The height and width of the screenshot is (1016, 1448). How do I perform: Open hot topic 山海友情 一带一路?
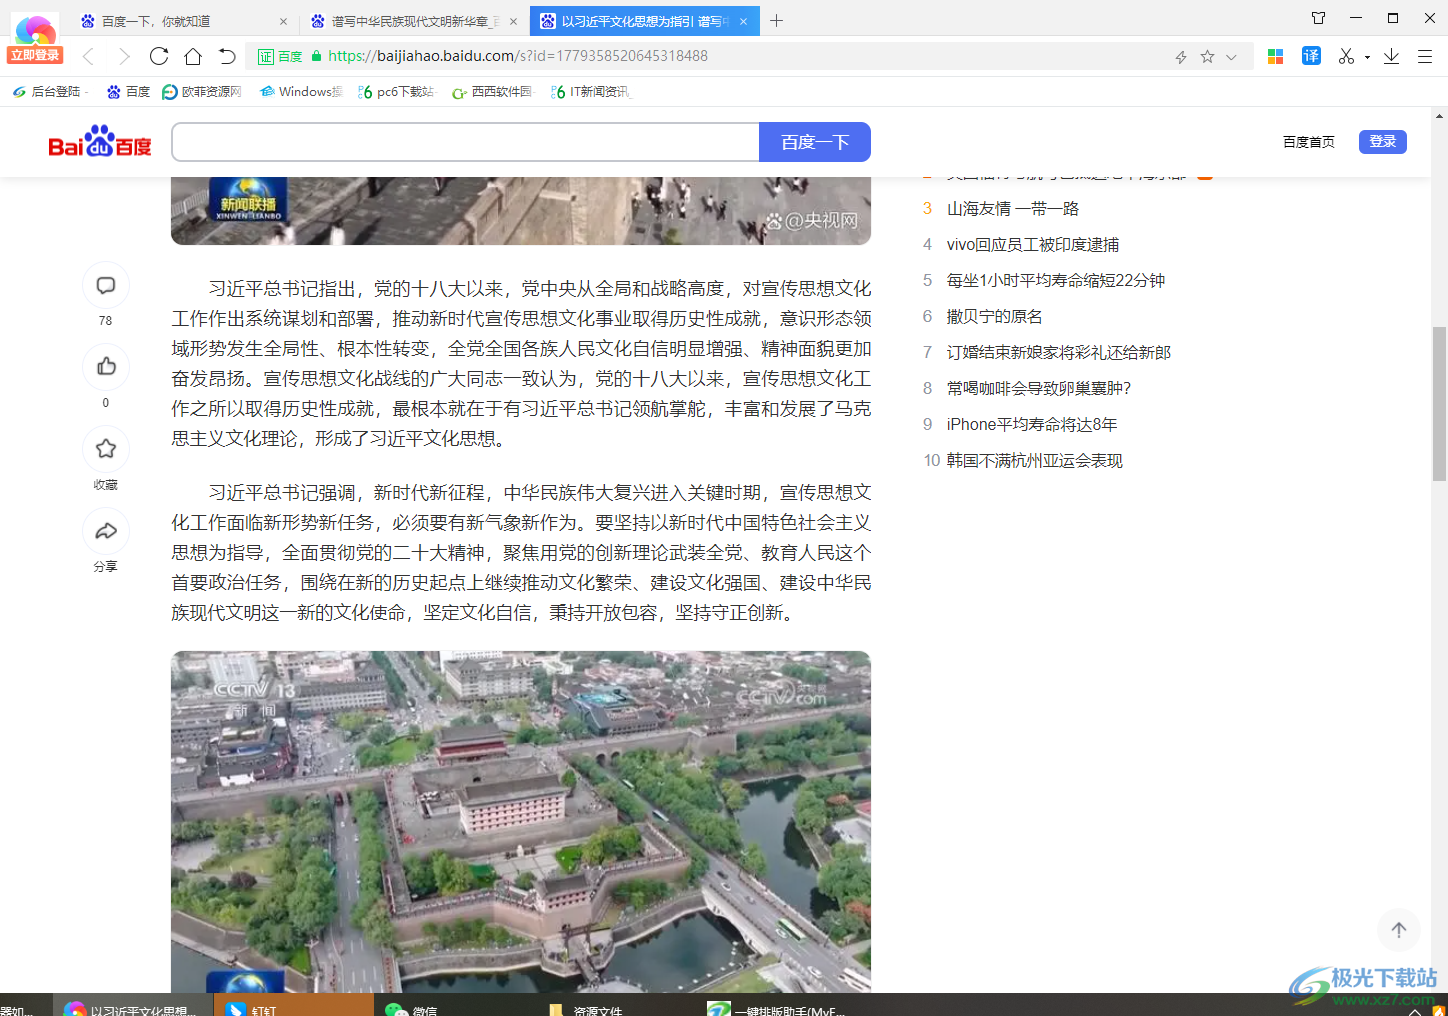click(x=1013, y=208)
